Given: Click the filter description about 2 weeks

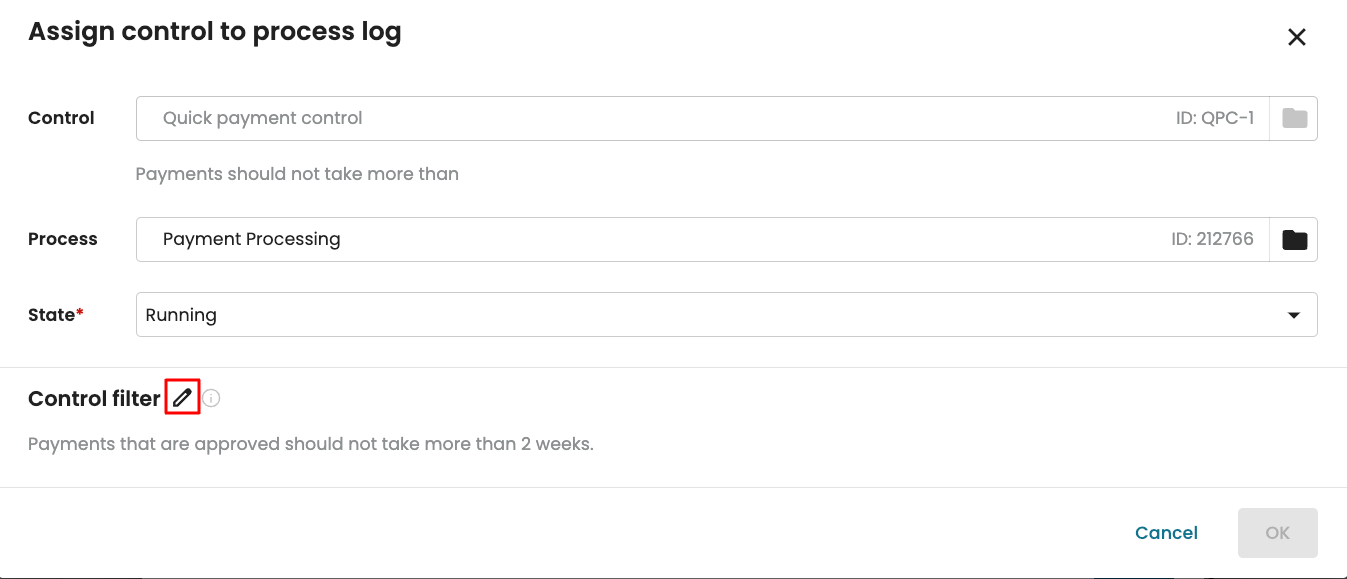Looking at the screenshot, I should pyautogui.click(x=311, y=443).
